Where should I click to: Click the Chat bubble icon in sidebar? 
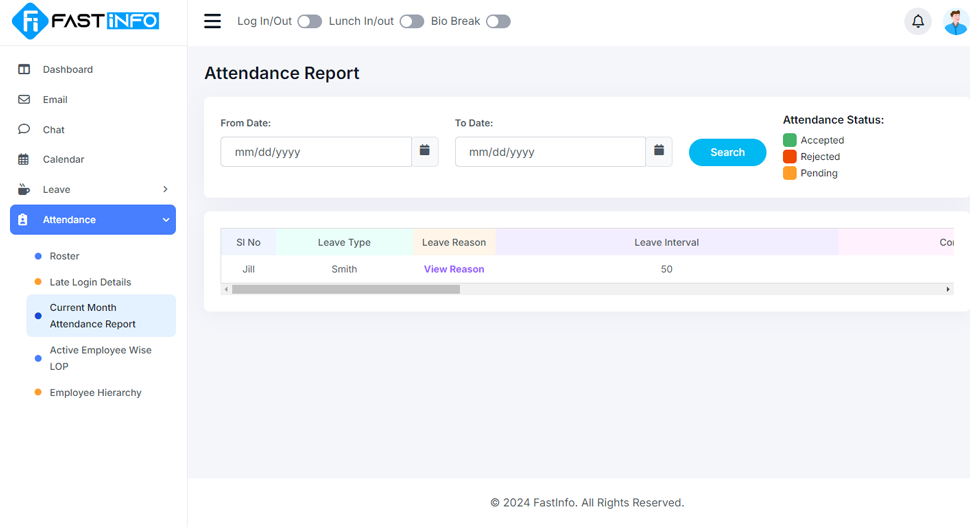point(24,130)
